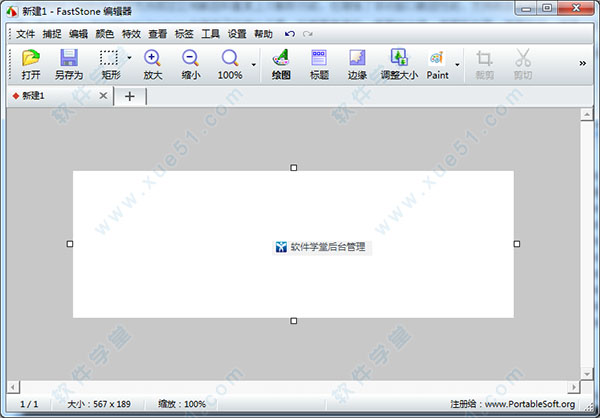The height and width of the screenshot is (418, 600).
Task: Open the 捕捉 (Capture) menu
Action: (52, 34)
